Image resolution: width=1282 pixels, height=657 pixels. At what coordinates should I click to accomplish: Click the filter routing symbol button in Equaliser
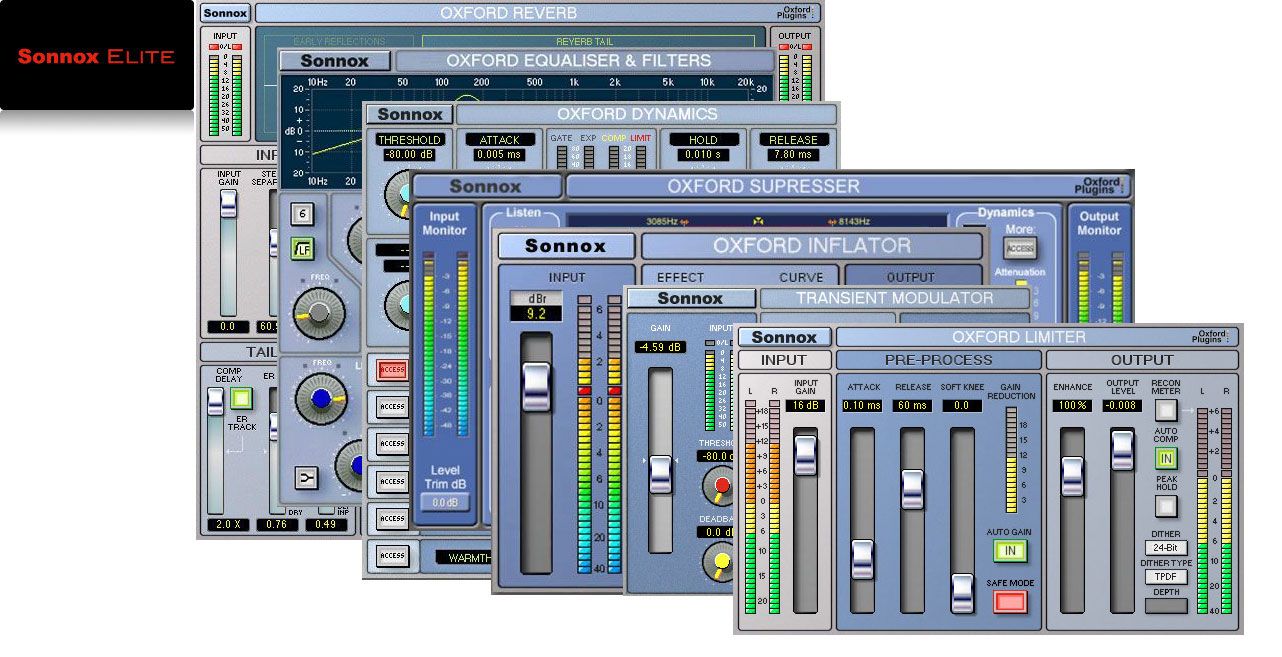coord(306,479)
